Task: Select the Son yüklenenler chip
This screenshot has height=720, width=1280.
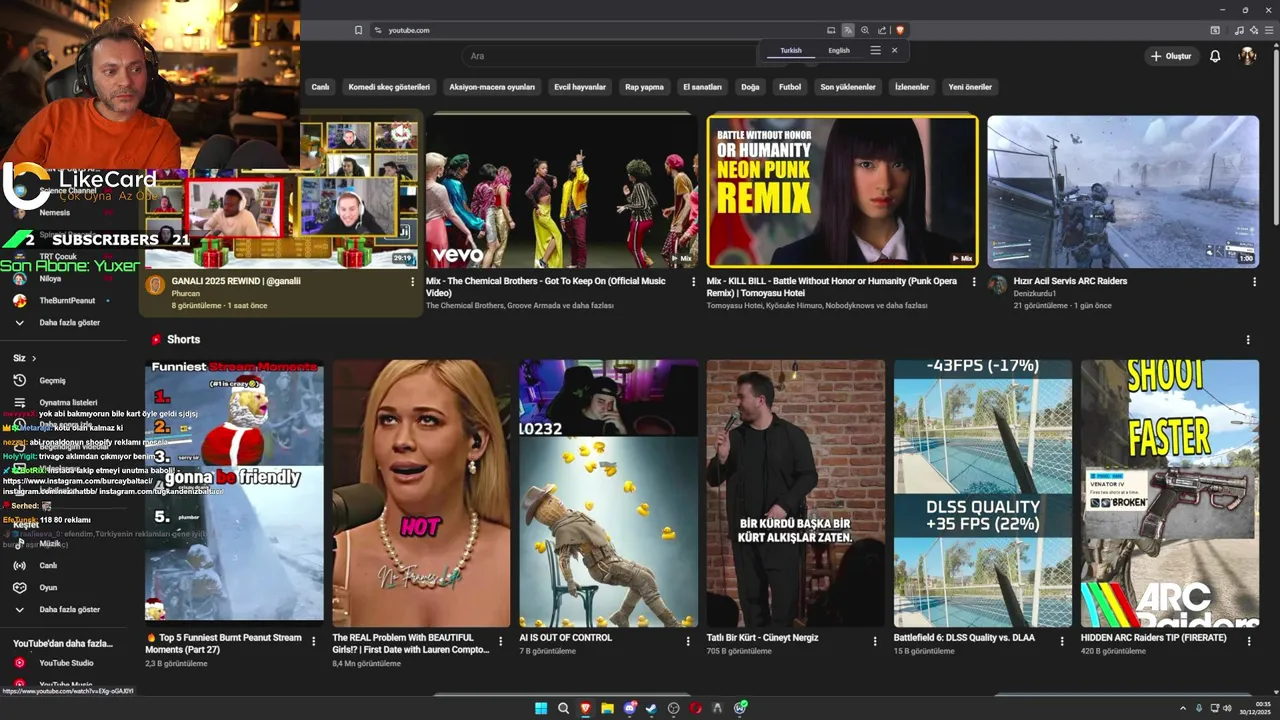Action: point(848,87)
